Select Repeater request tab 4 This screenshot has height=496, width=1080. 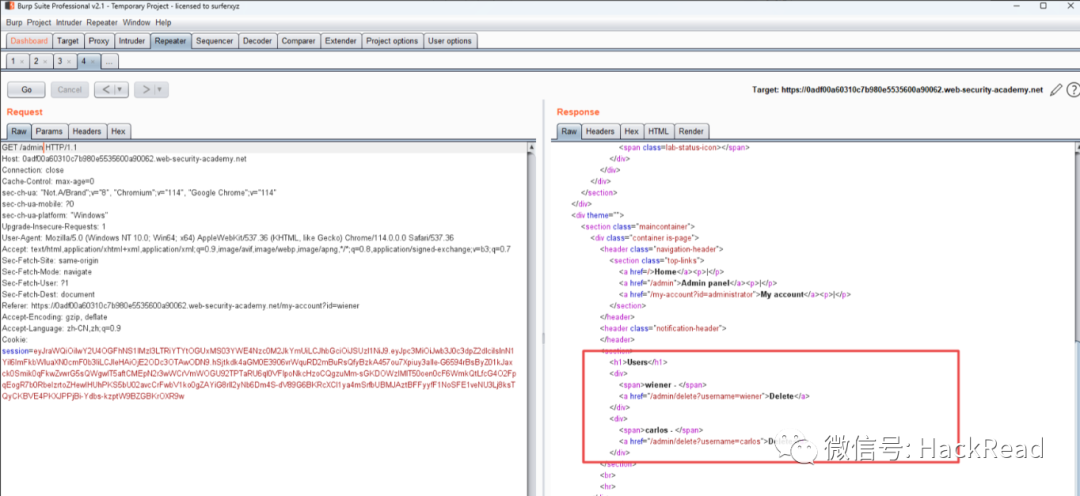coord(83,61)
